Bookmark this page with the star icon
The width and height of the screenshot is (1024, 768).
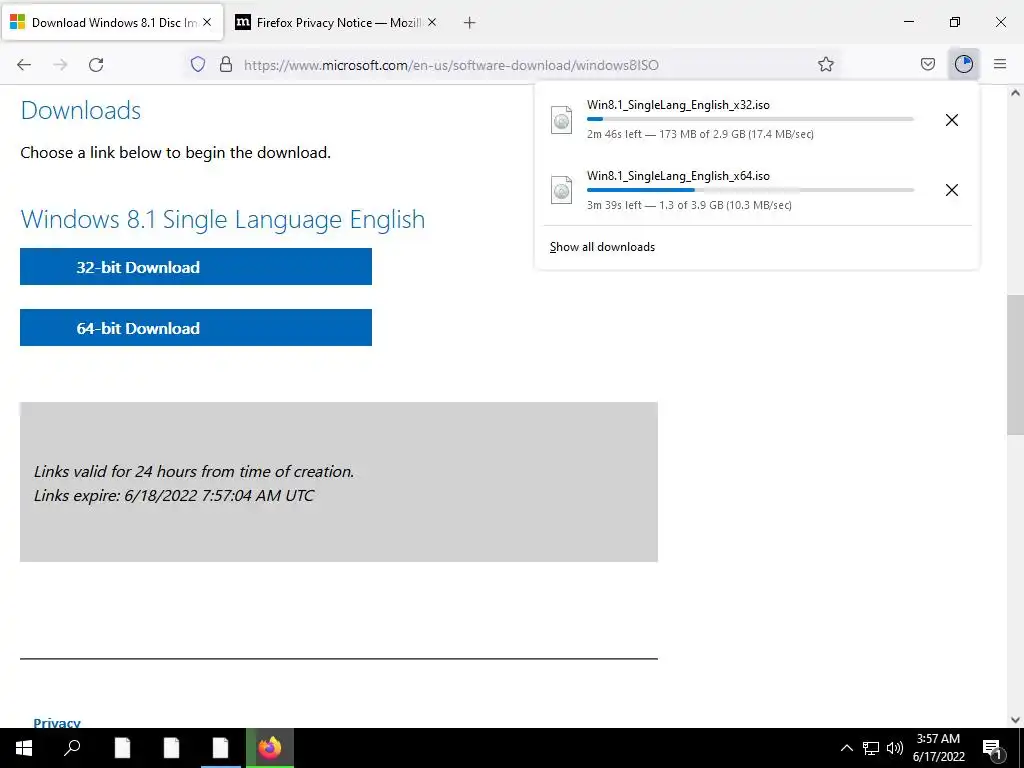pos(825,64)
